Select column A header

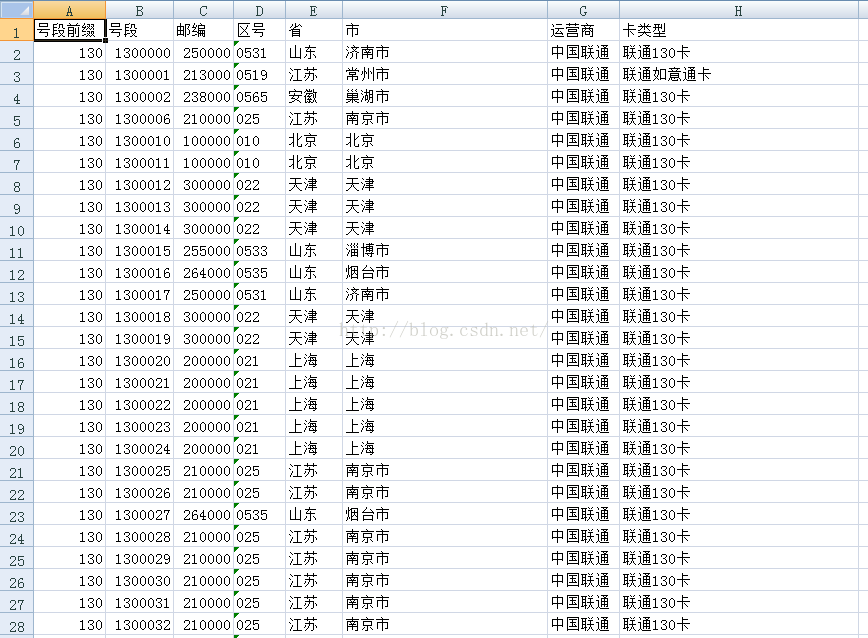[69, 10]
